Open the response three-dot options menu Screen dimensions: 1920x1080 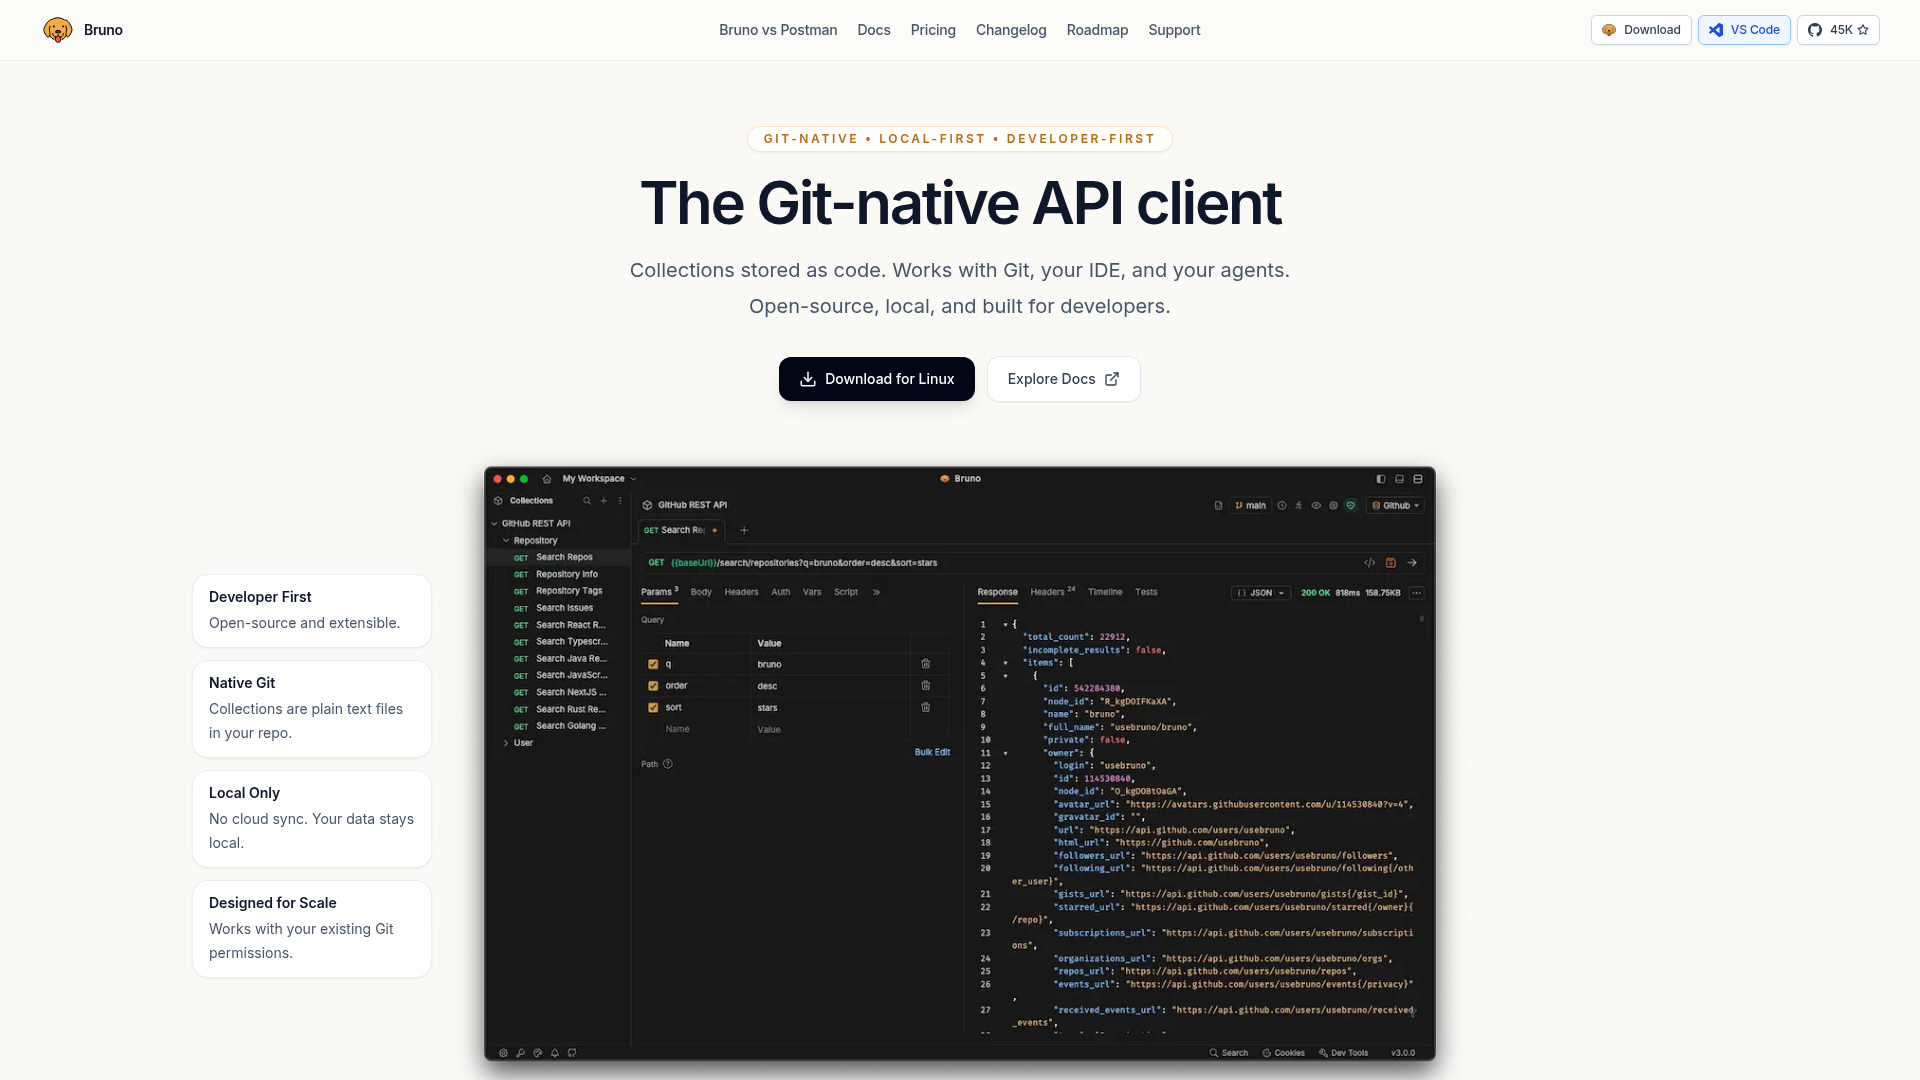coord(1417,593)
